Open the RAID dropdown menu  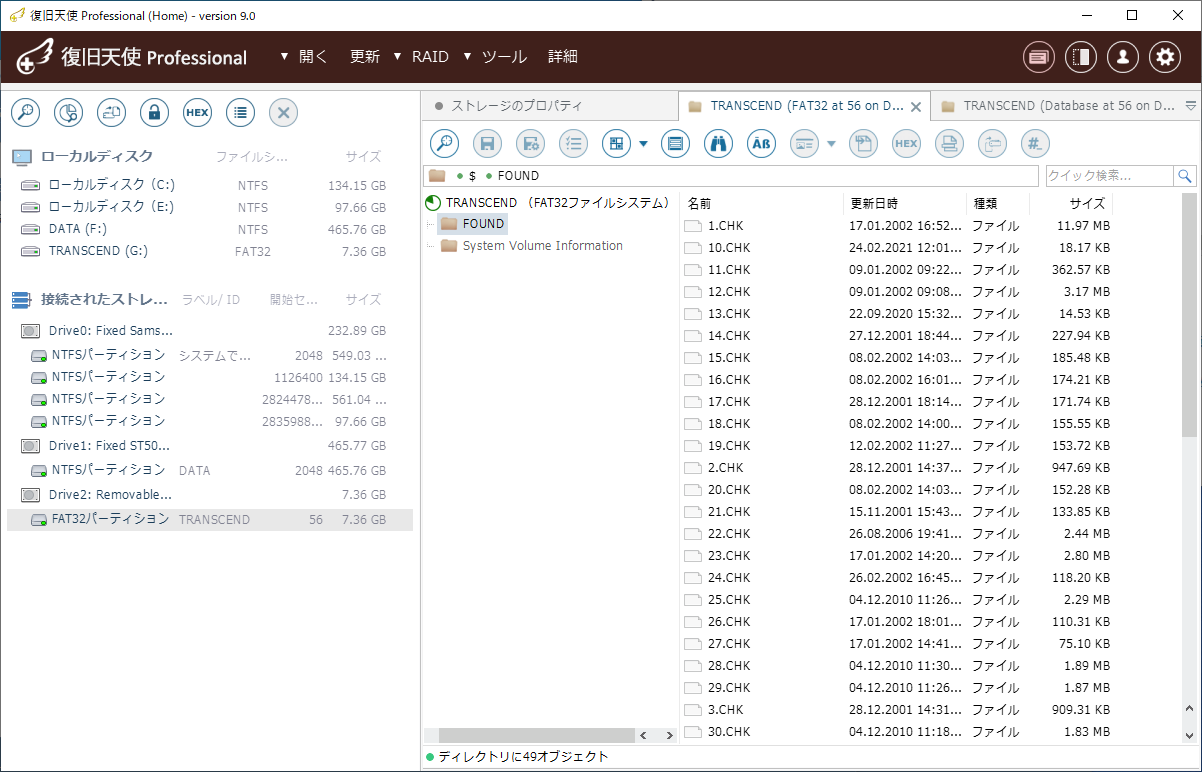[x=421, y=57]
